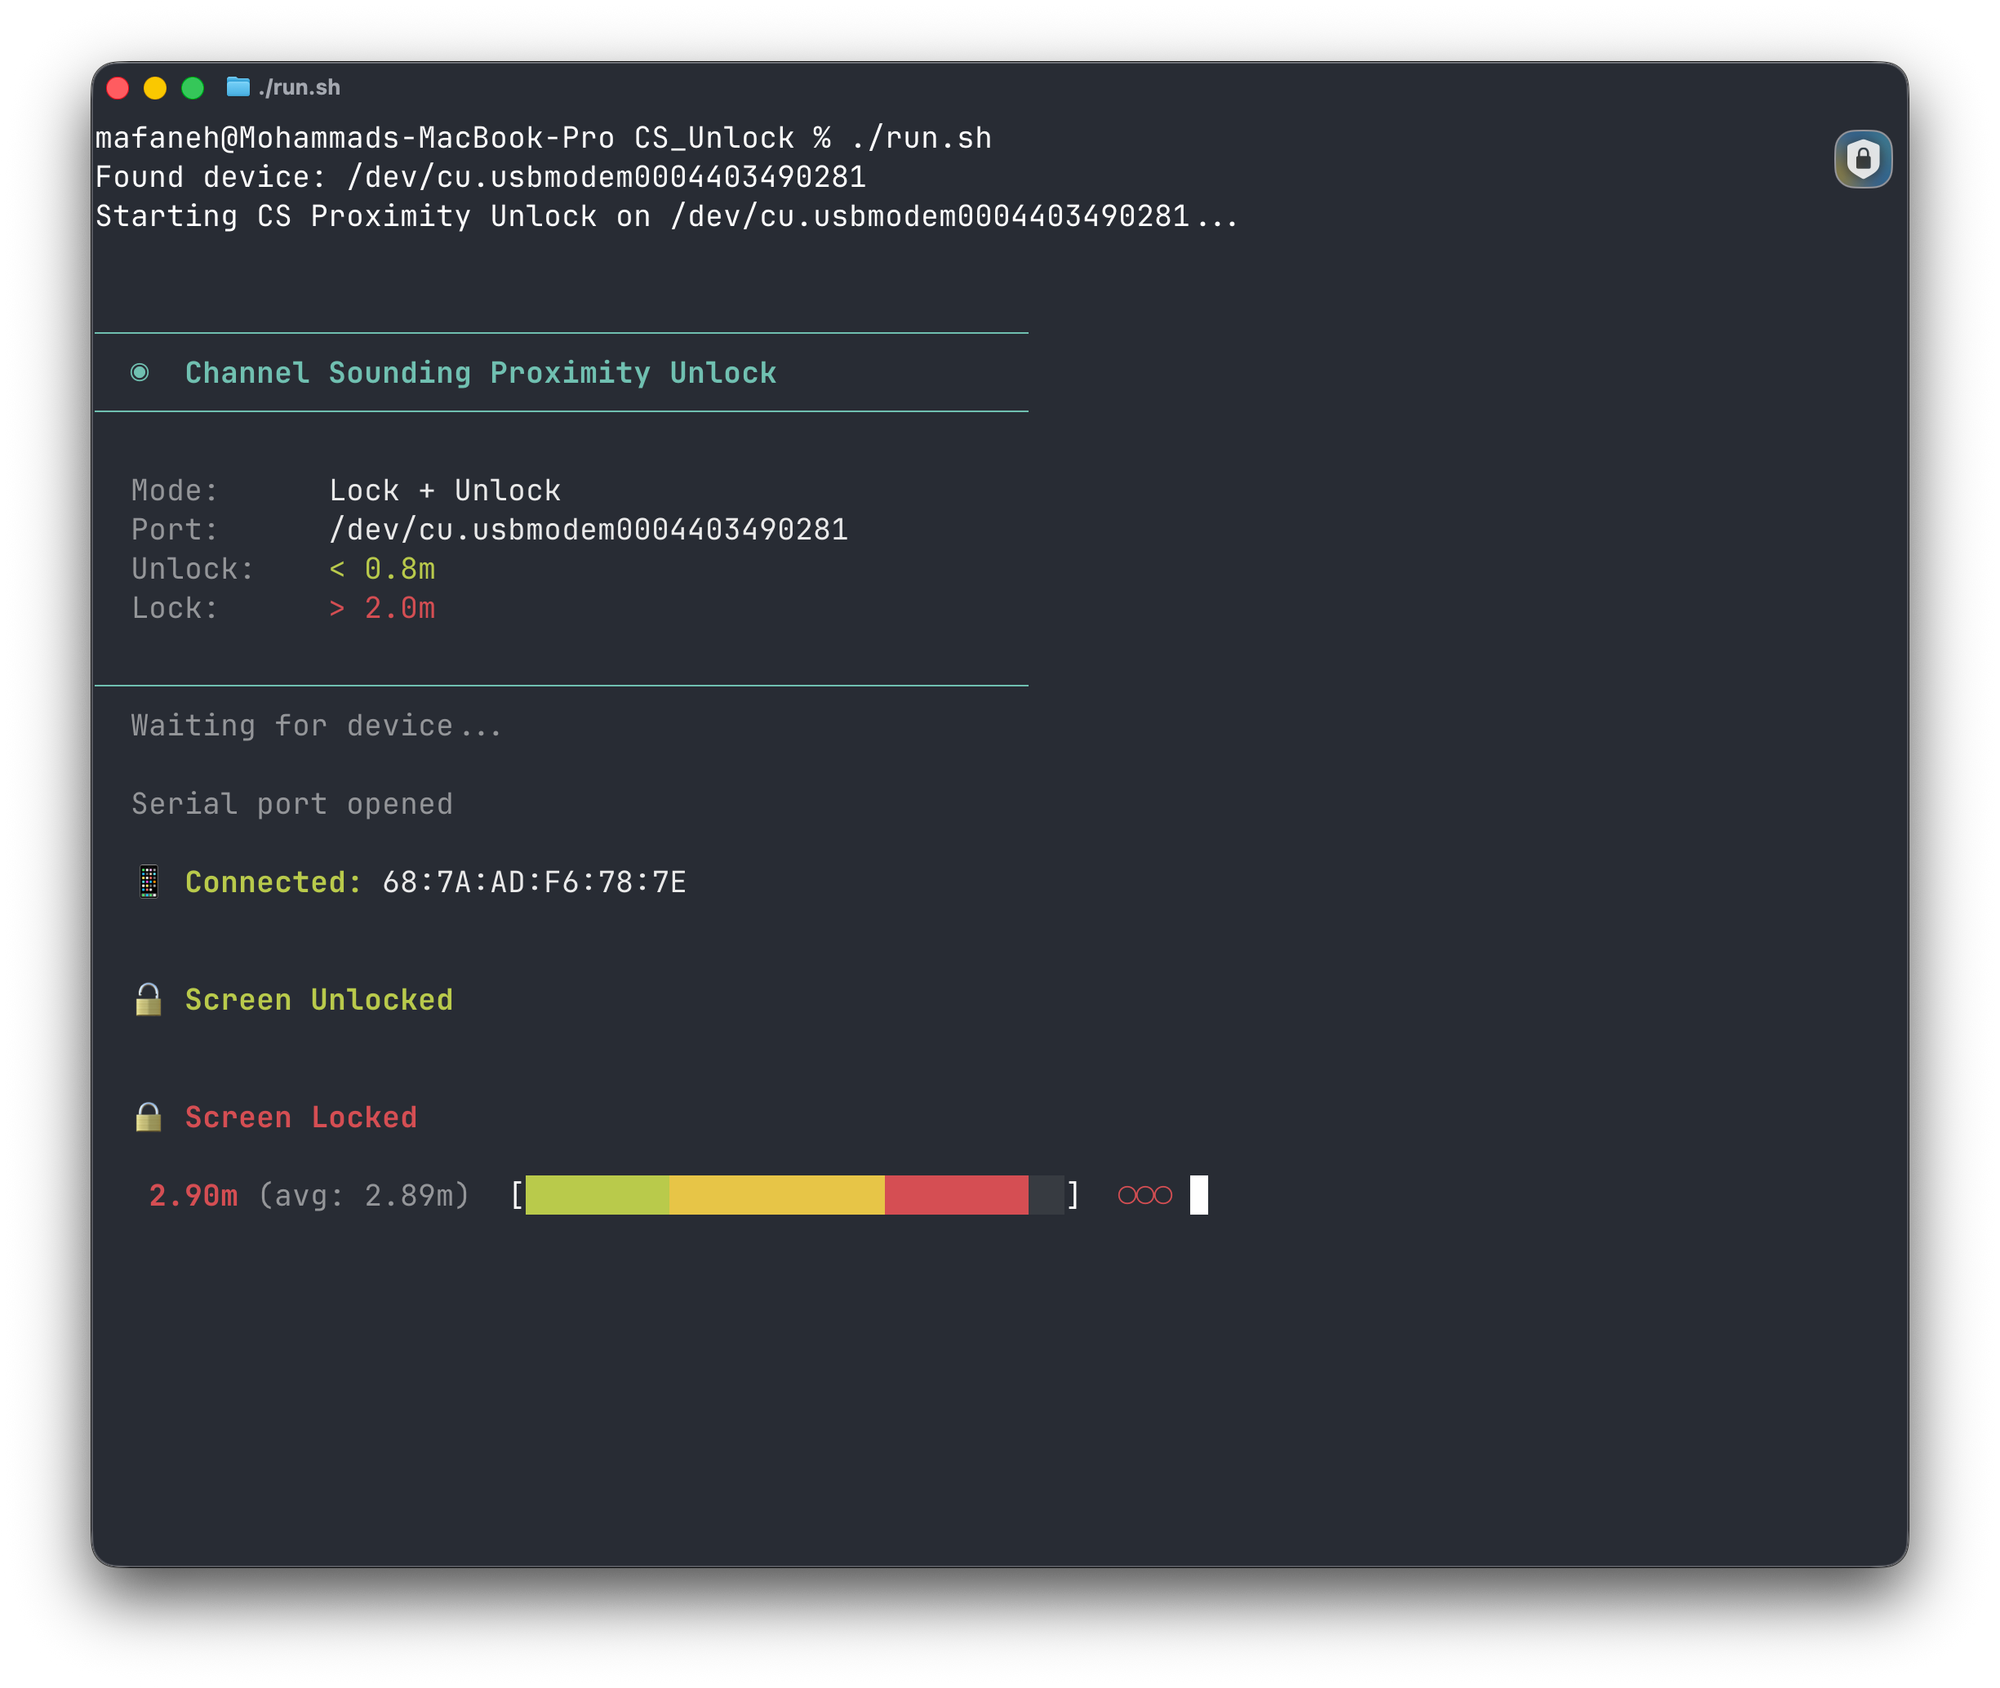The width and height of the screenshot is (2000, 1688).
Task: Click the yellow segment of distance bar
Action: [x=776, y=1195]
